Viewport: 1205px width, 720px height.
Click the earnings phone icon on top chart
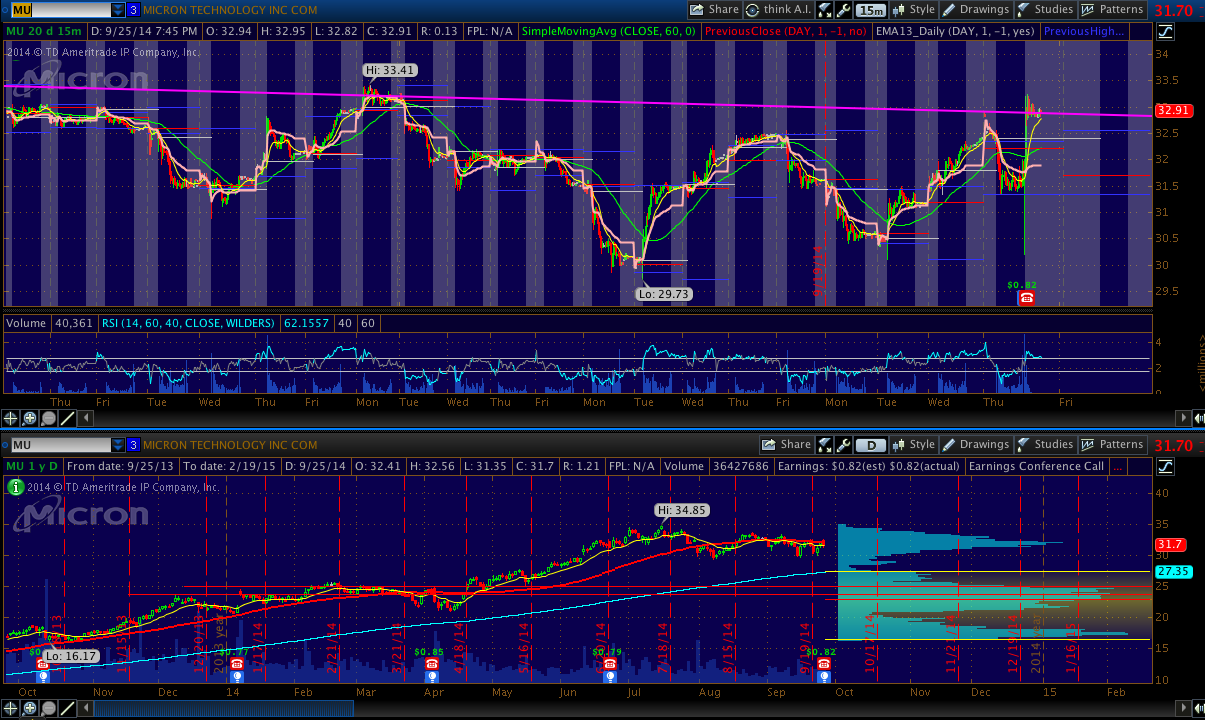pyautogui.click(x=1026, y=298)
